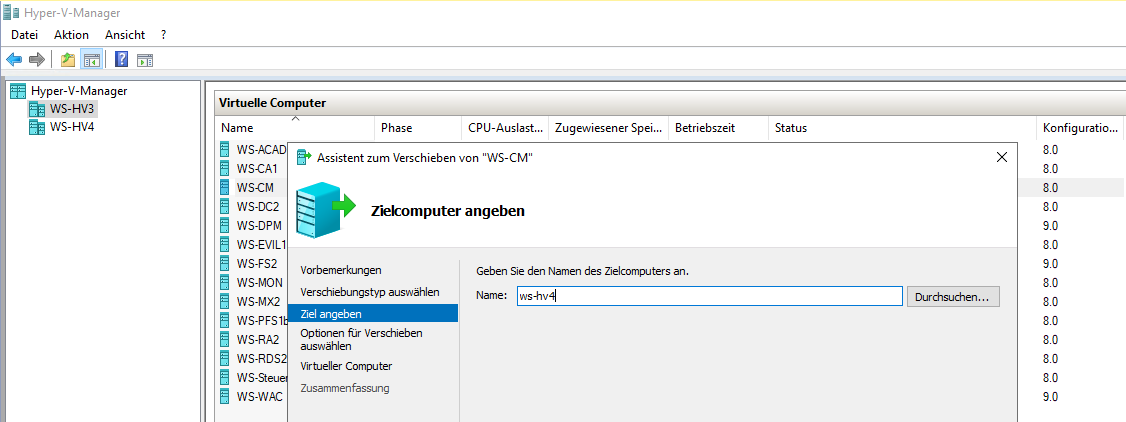Click the Up one level folder icon

click(x=68, y=60)
